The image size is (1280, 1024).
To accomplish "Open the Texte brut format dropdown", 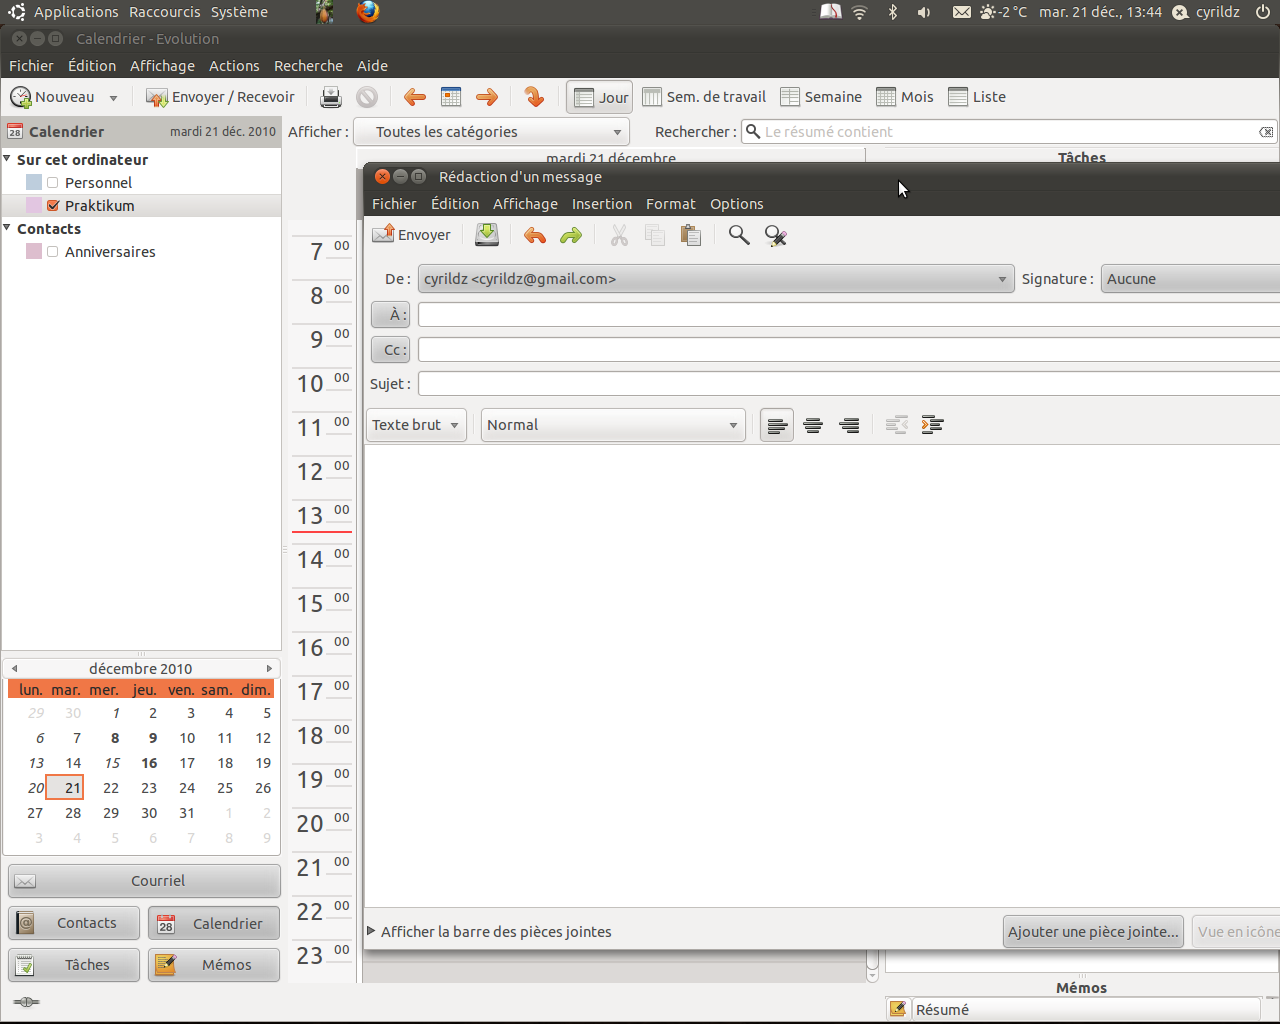I will [x=416, y=425].
